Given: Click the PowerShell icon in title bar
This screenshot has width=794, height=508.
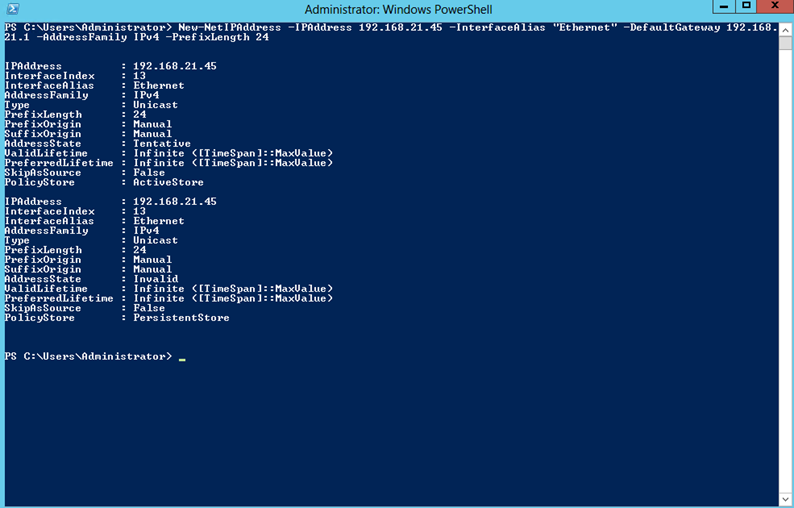Looking at the screenshot, I should point(13,9).
